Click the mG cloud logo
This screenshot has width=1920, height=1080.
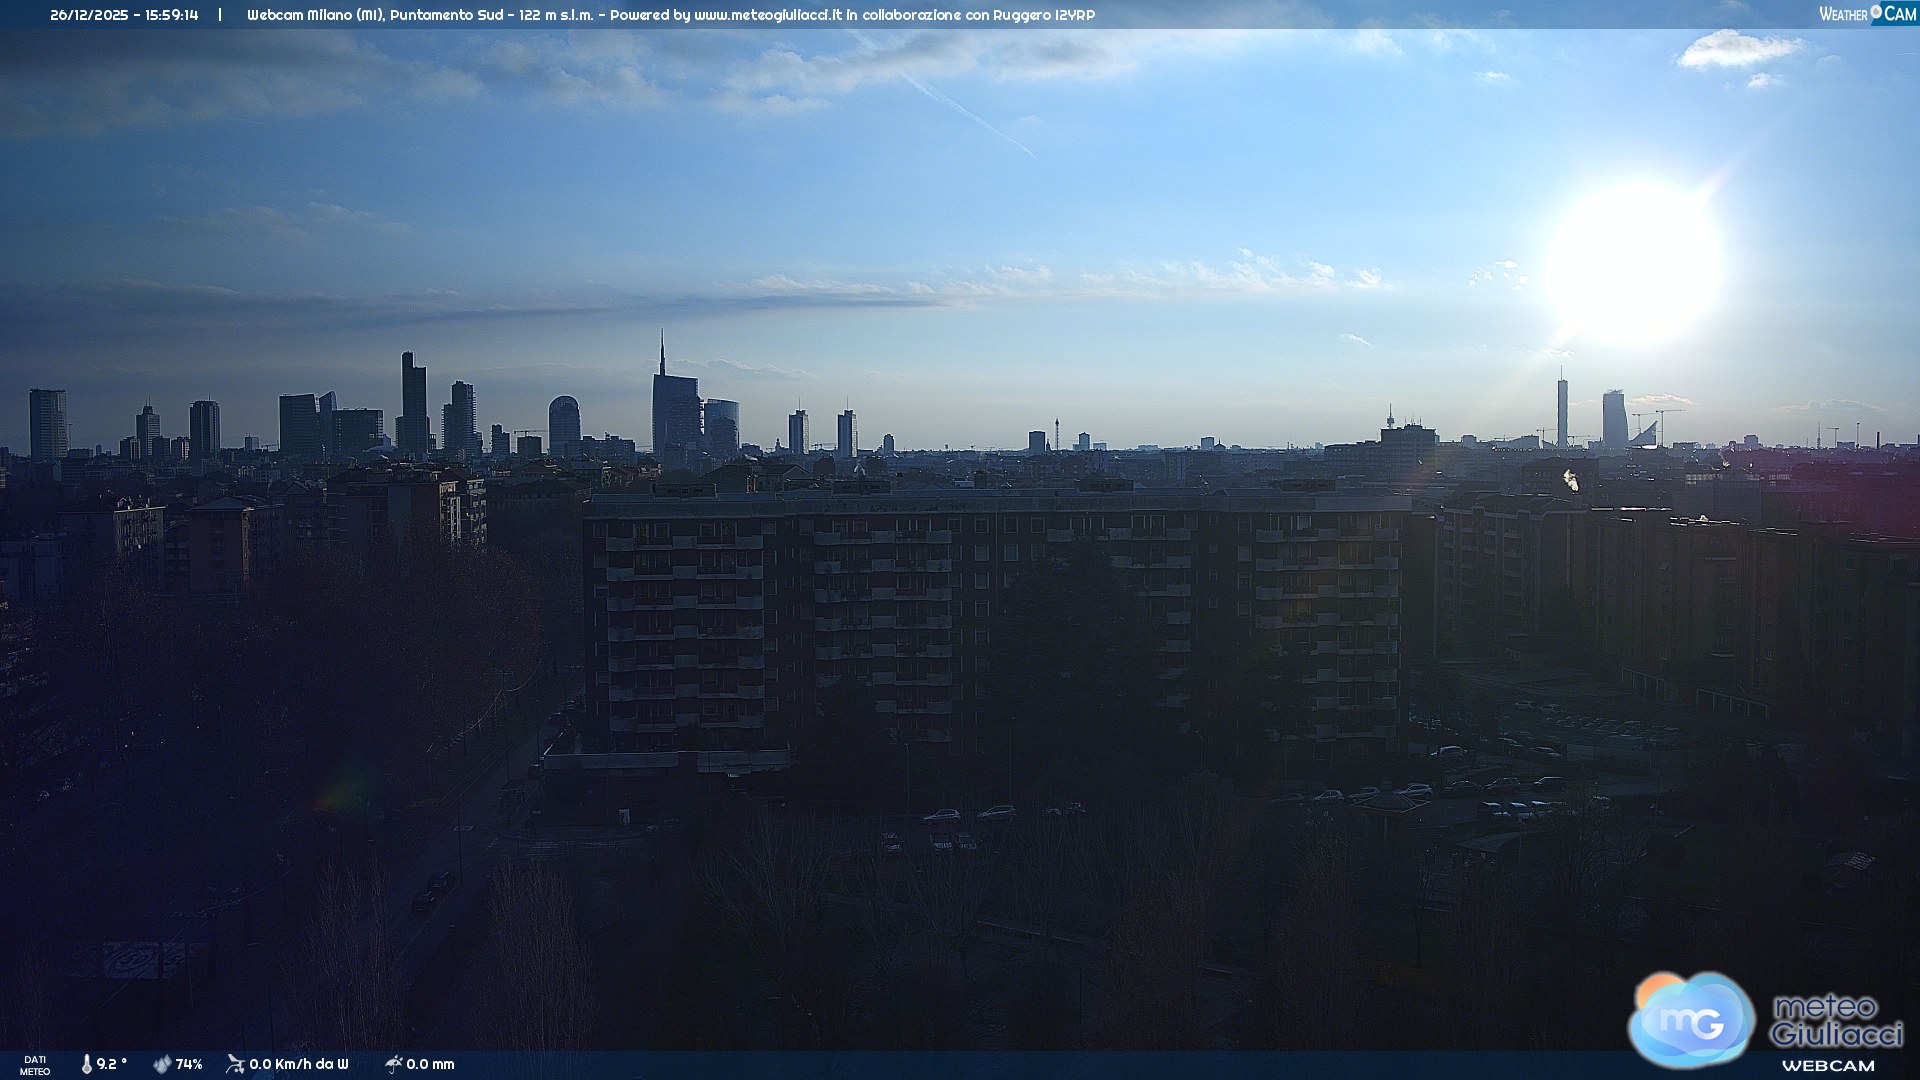tap(1691, 1021)
